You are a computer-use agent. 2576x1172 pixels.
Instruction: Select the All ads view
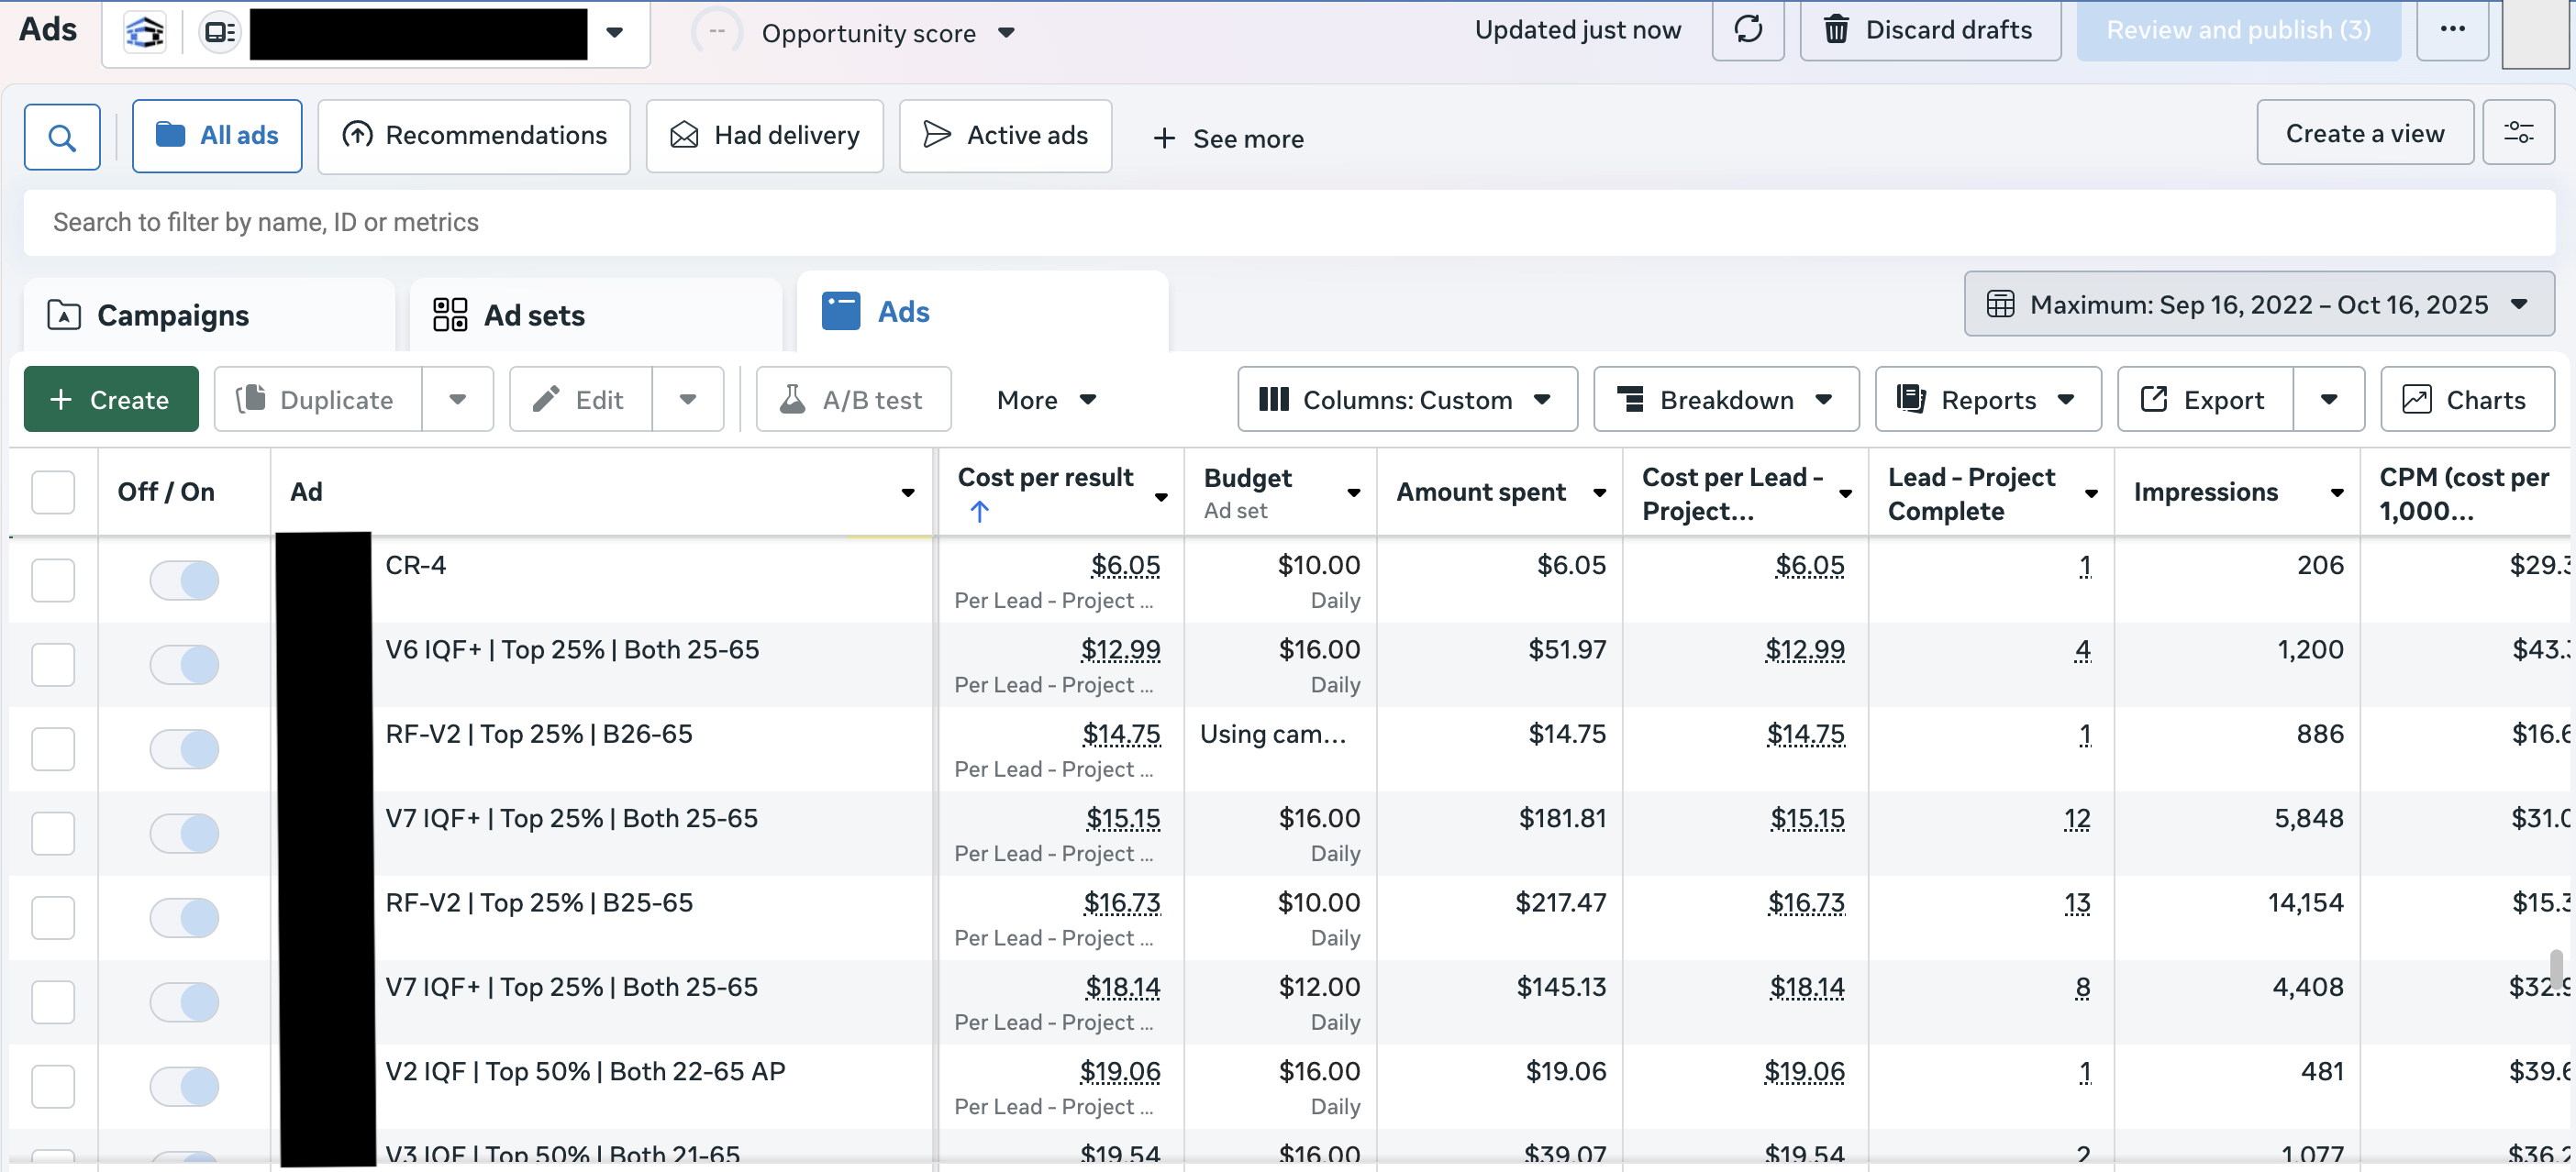(x=217, y=135)
